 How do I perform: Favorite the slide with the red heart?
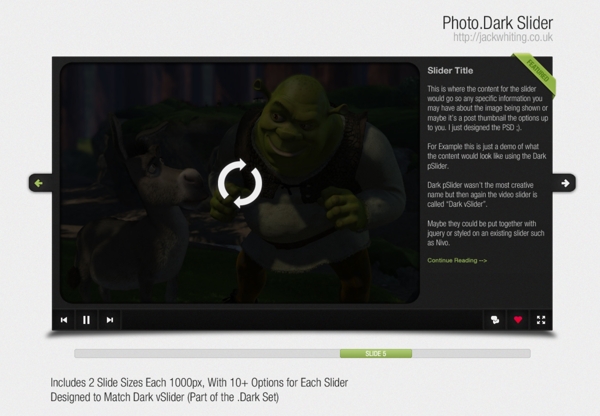coord(518,320)
